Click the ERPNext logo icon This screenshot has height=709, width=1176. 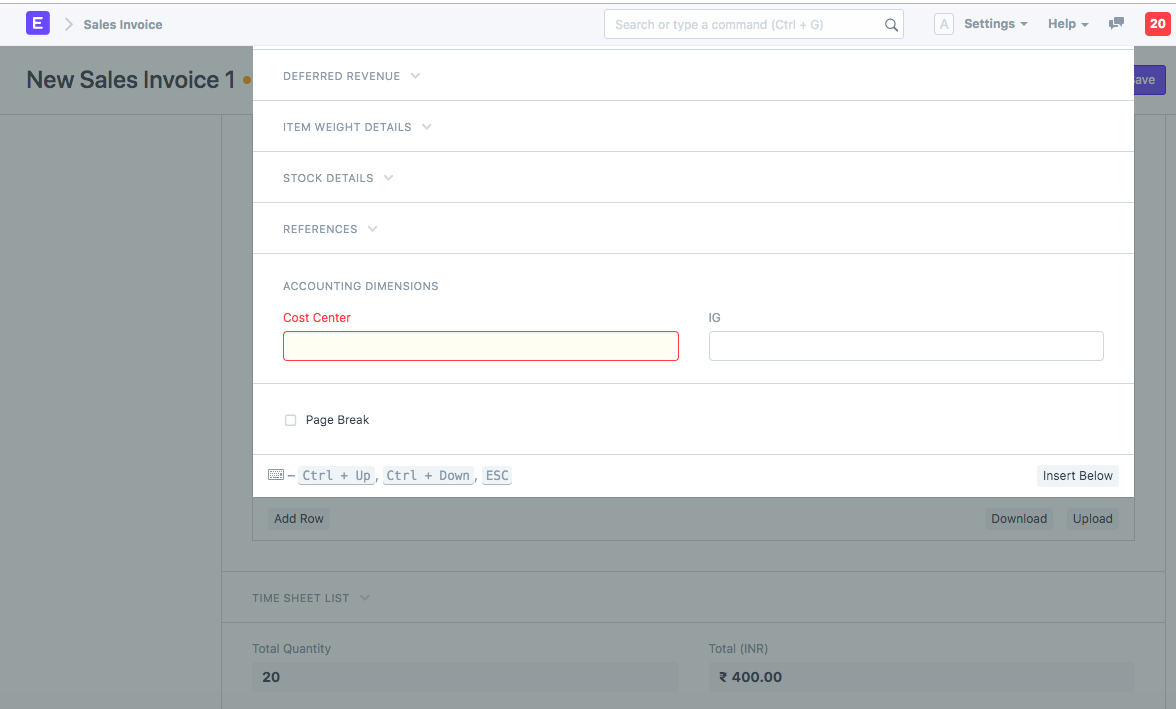[37, 22]
